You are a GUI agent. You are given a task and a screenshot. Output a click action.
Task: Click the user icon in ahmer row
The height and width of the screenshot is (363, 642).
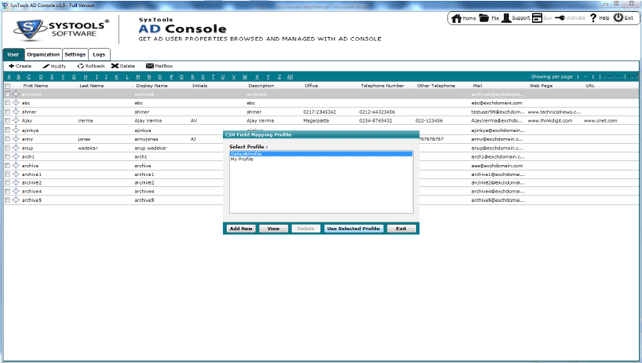pos(16,112)
